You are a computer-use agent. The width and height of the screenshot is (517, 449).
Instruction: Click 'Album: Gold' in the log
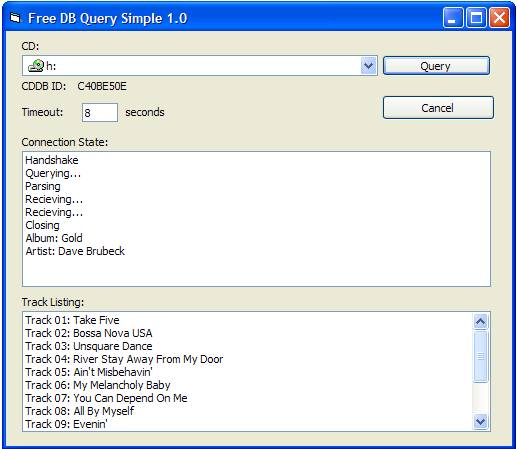point(54,238)
